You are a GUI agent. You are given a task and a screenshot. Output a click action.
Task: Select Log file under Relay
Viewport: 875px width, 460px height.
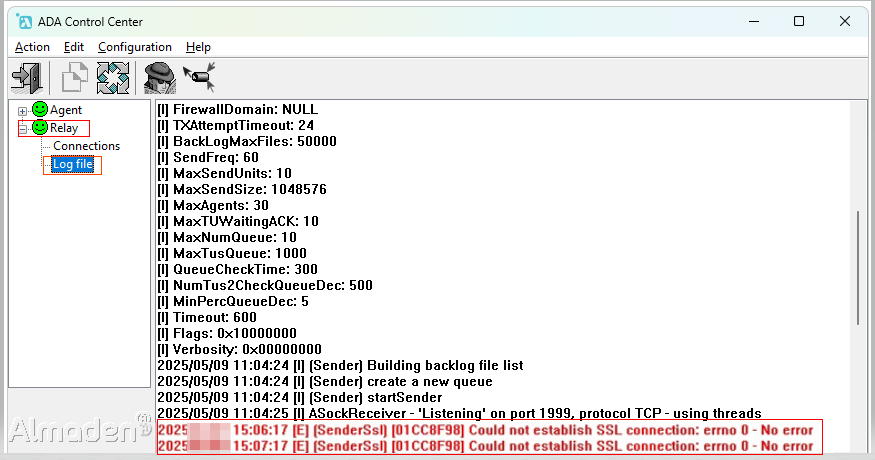pos(73,164)
